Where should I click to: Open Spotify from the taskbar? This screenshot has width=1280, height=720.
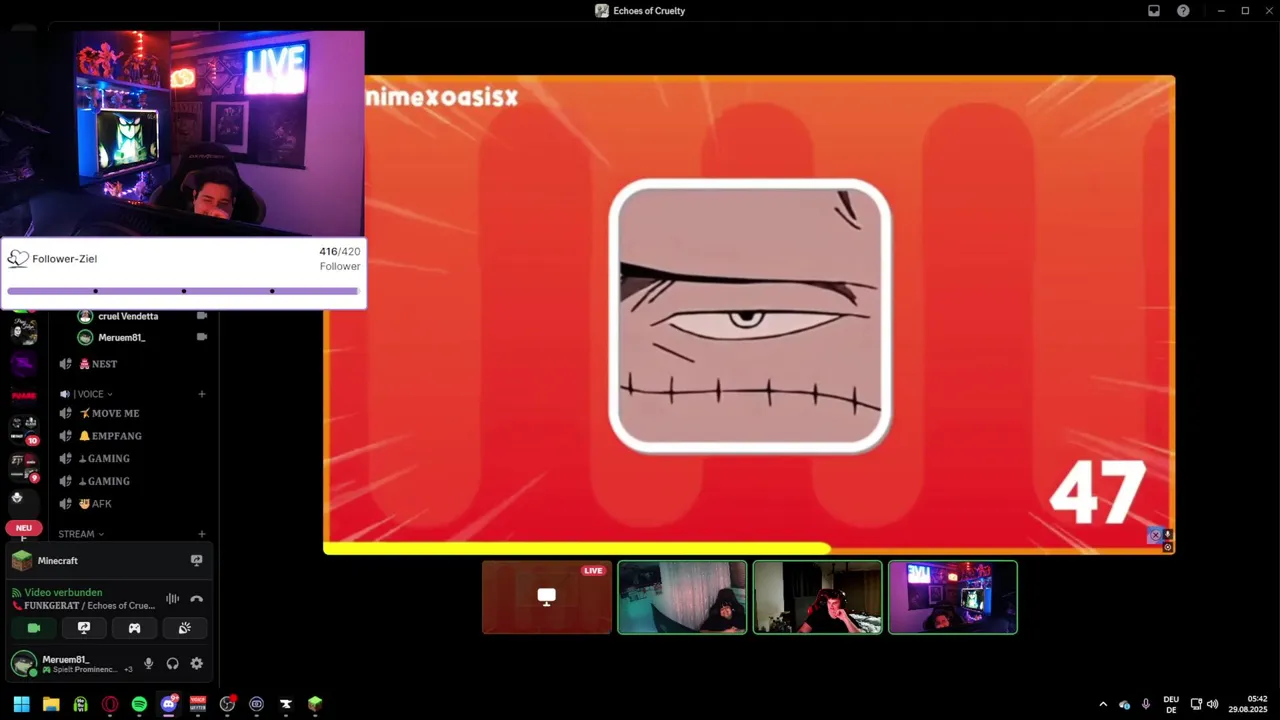pyautogui.click(x=139, y=704)
